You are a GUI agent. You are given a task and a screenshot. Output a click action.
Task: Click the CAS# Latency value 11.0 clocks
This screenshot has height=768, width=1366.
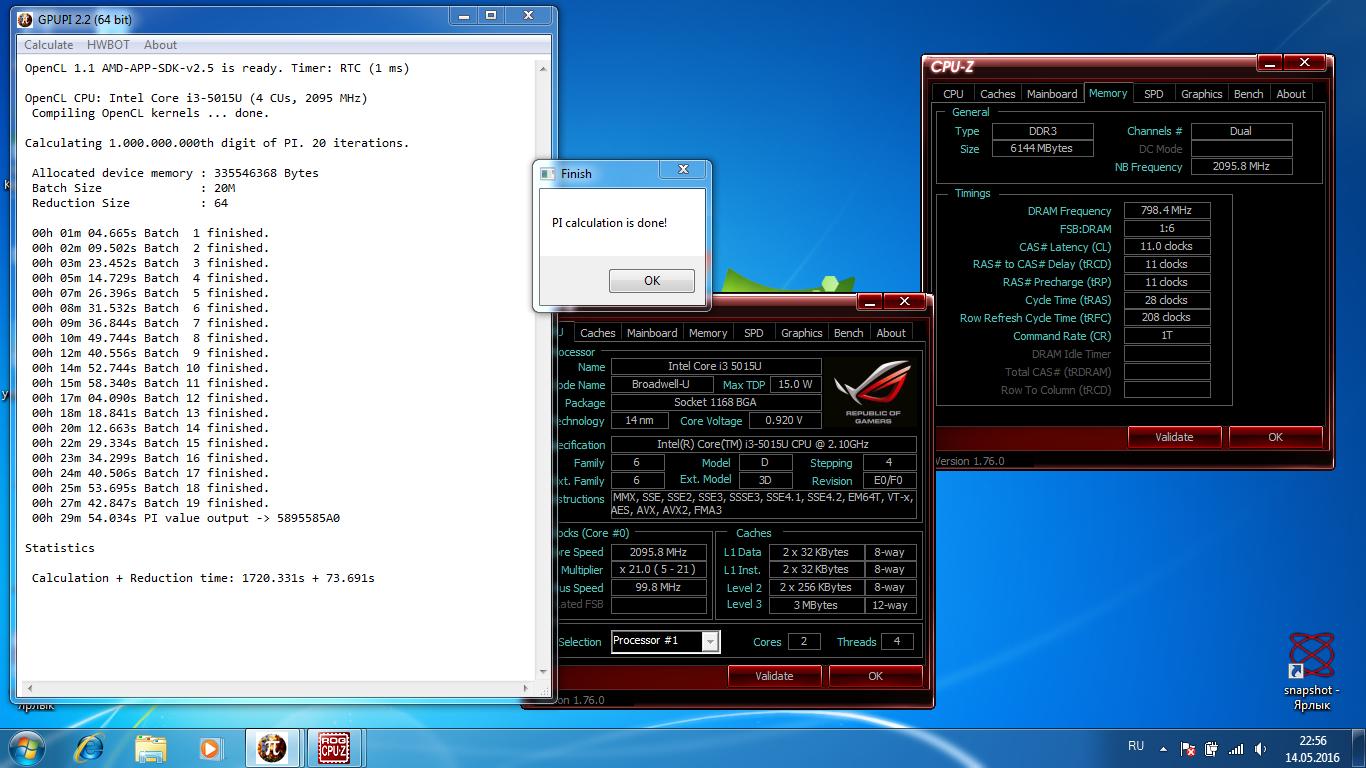[1167, 247]
